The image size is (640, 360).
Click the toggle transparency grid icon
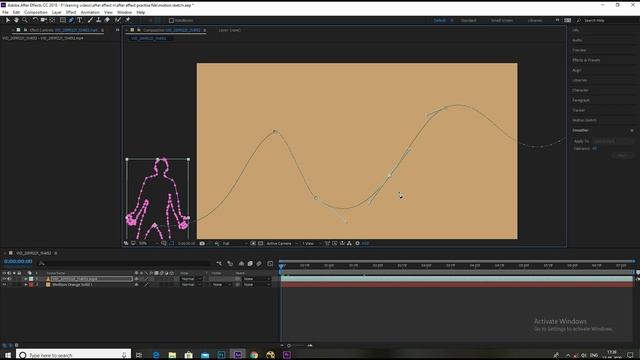tap(260, 243)
